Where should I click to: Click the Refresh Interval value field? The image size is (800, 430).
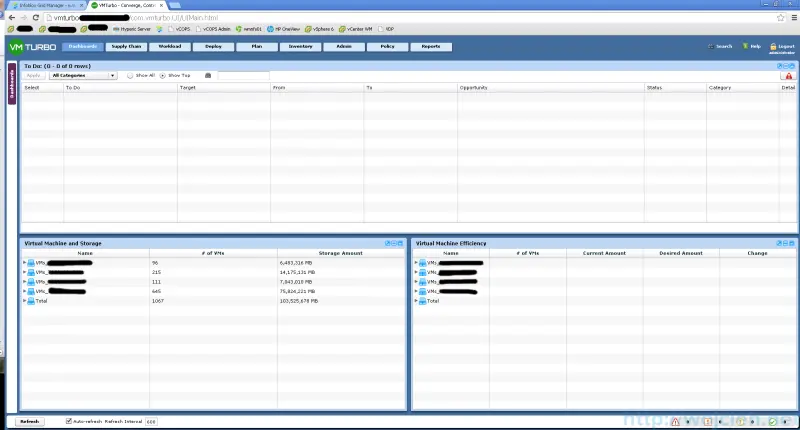151,421
